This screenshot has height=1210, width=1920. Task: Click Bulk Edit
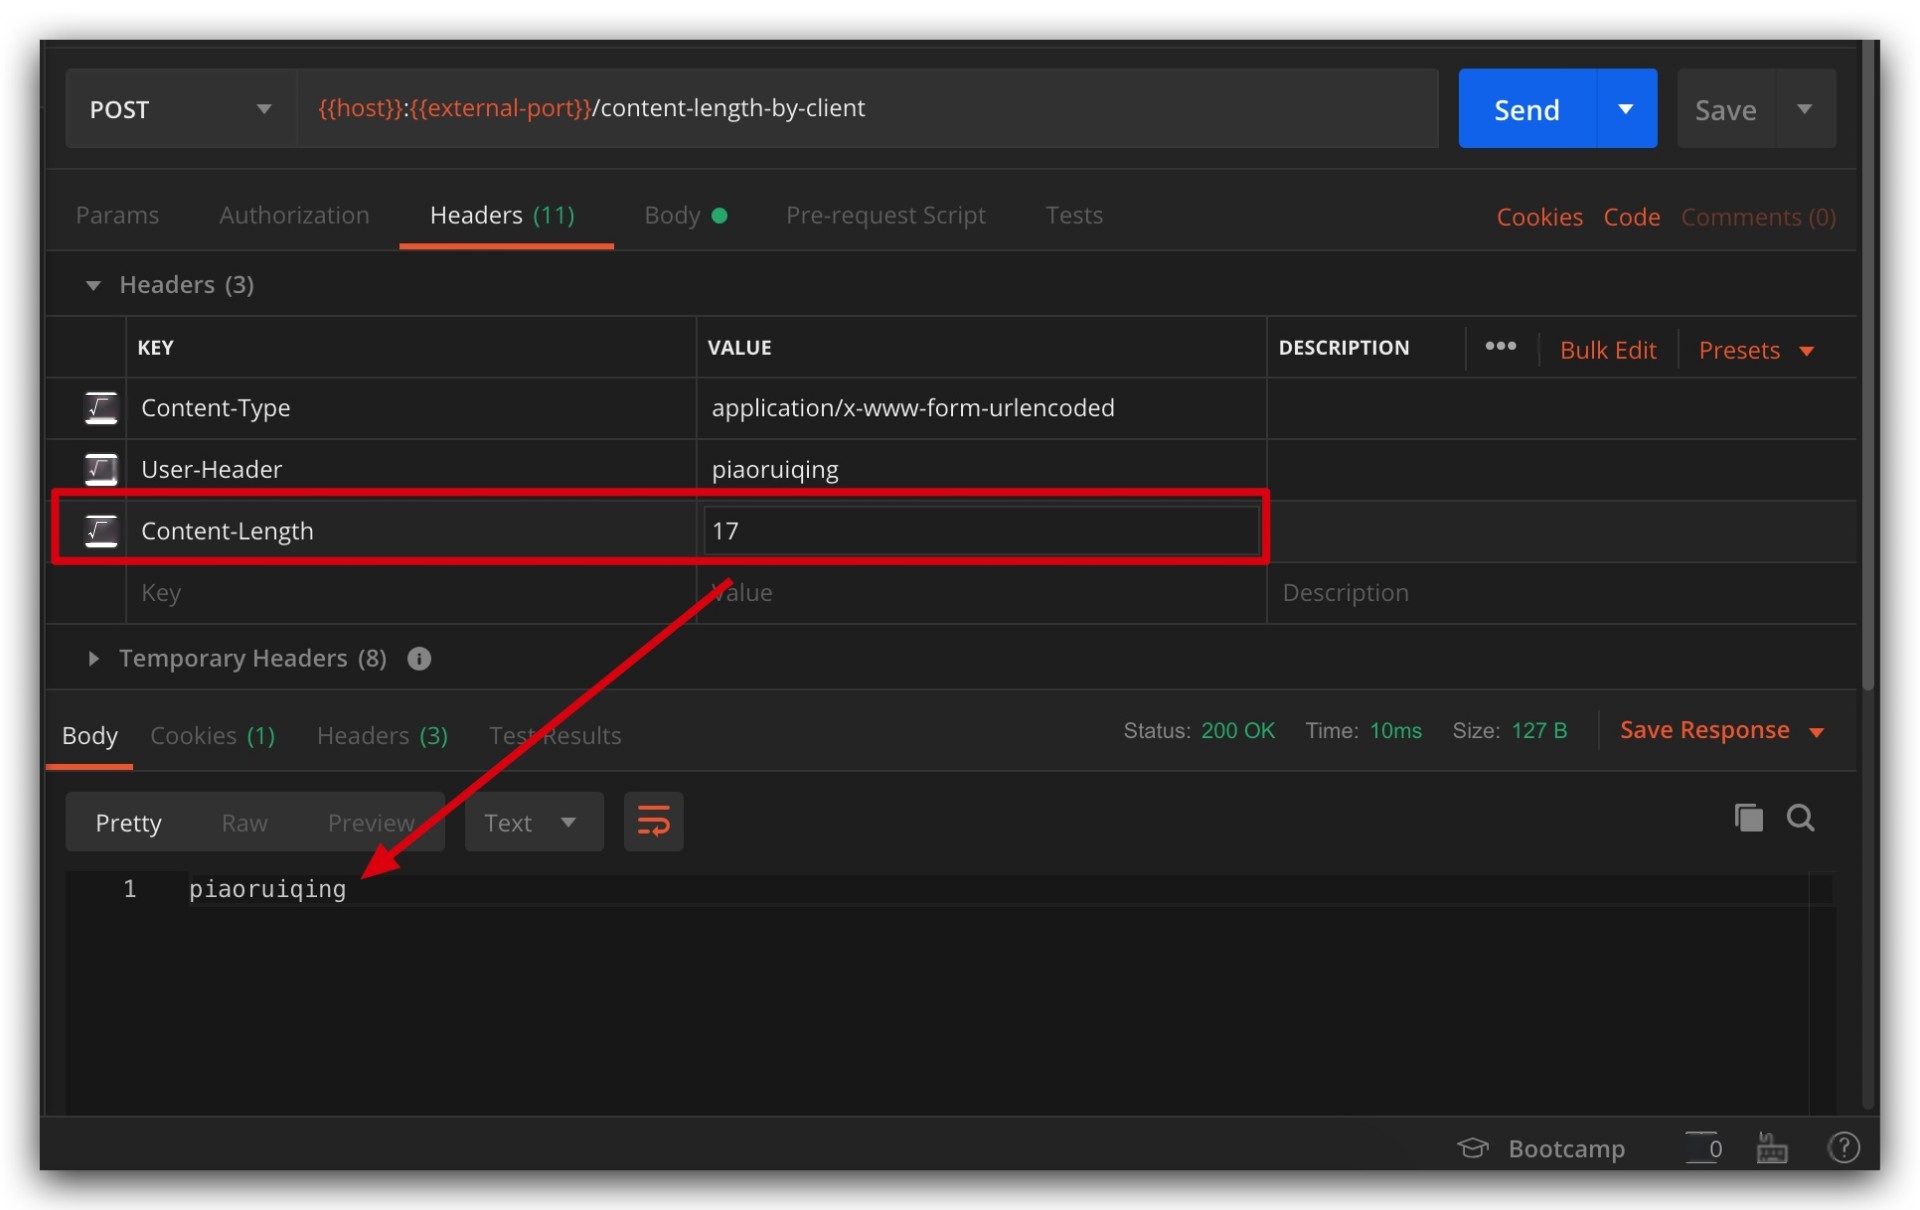1608,351
